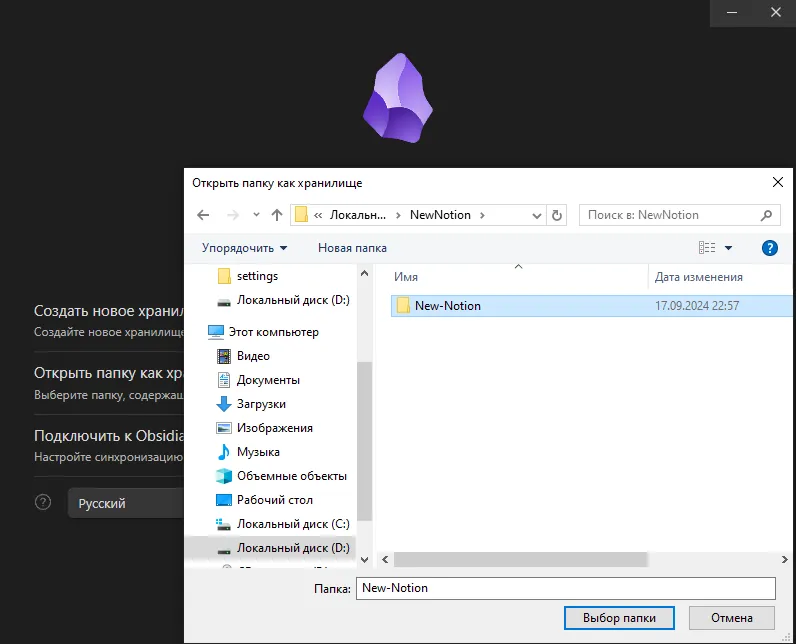Click horizontal scrollbar thumb in file list
Image resolution: width=796 pixels, height=644 pixels.
pos(520,560)
